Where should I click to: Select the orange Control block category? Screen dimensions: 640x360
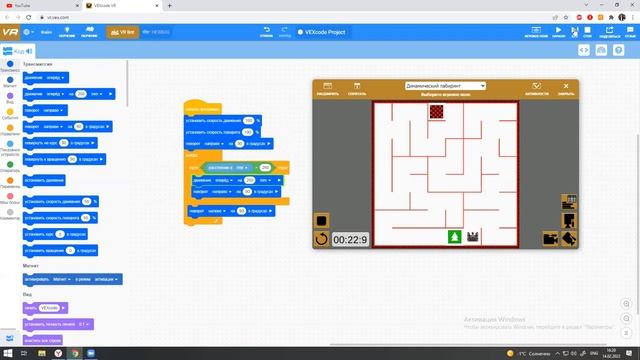pyautogui.click(x=10, y=130)
